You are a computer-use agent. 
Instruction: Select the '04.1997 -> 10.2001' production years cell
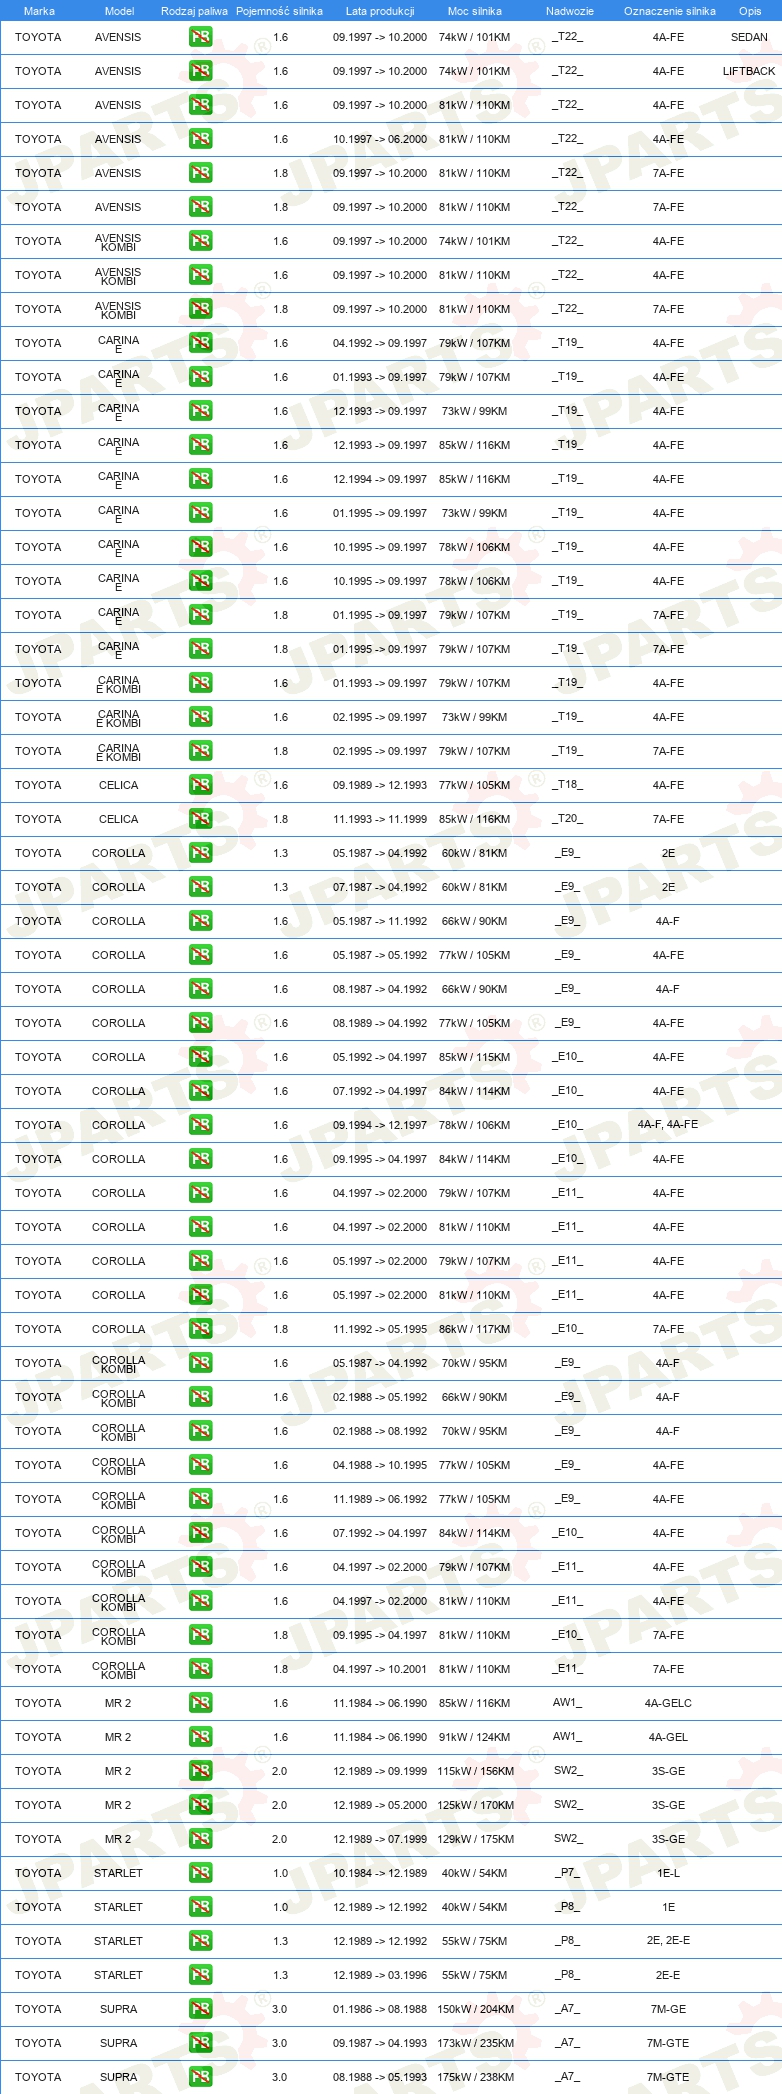pyautogui.click(x=380, y=1669)
